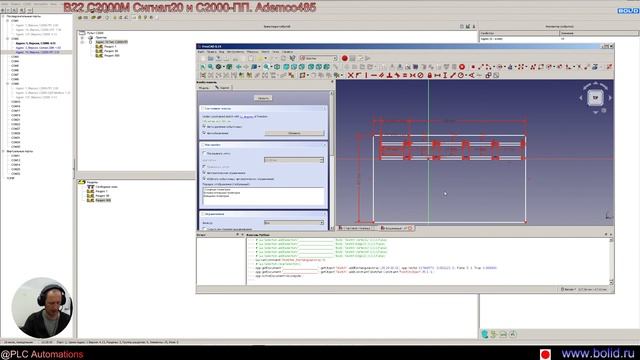The height and width of the screenshot is (360, 640).
Task: Select the angle constraint icon
Action: click(472, 76)
